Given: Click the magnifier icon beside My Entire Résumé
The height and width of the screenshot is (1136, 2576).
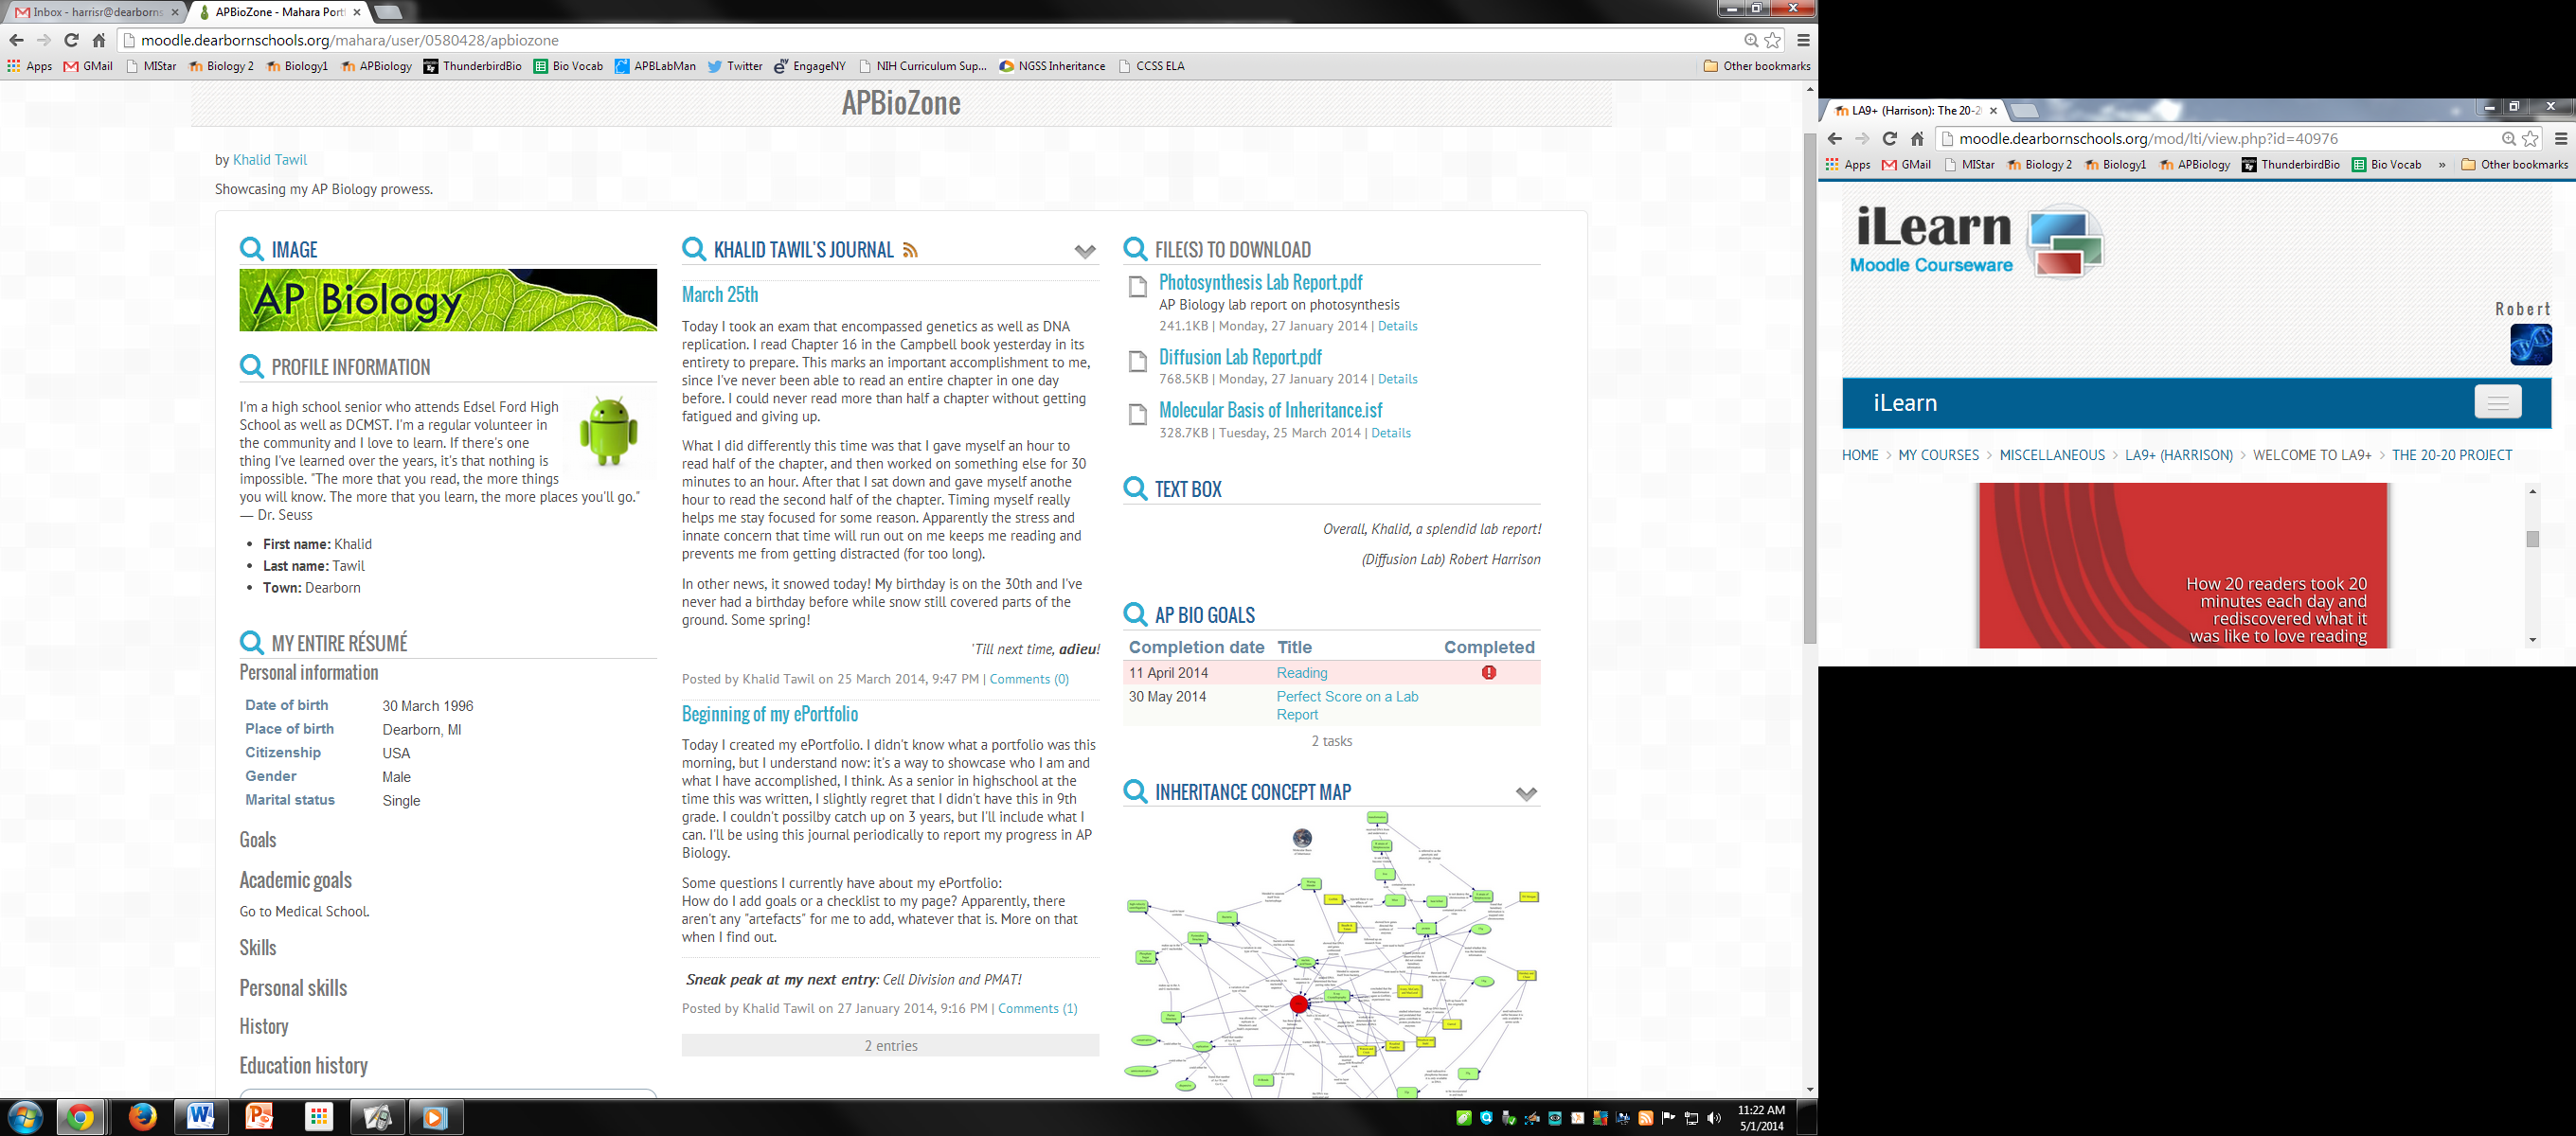Looking at the screenshot, I should (x=252, y=643).
